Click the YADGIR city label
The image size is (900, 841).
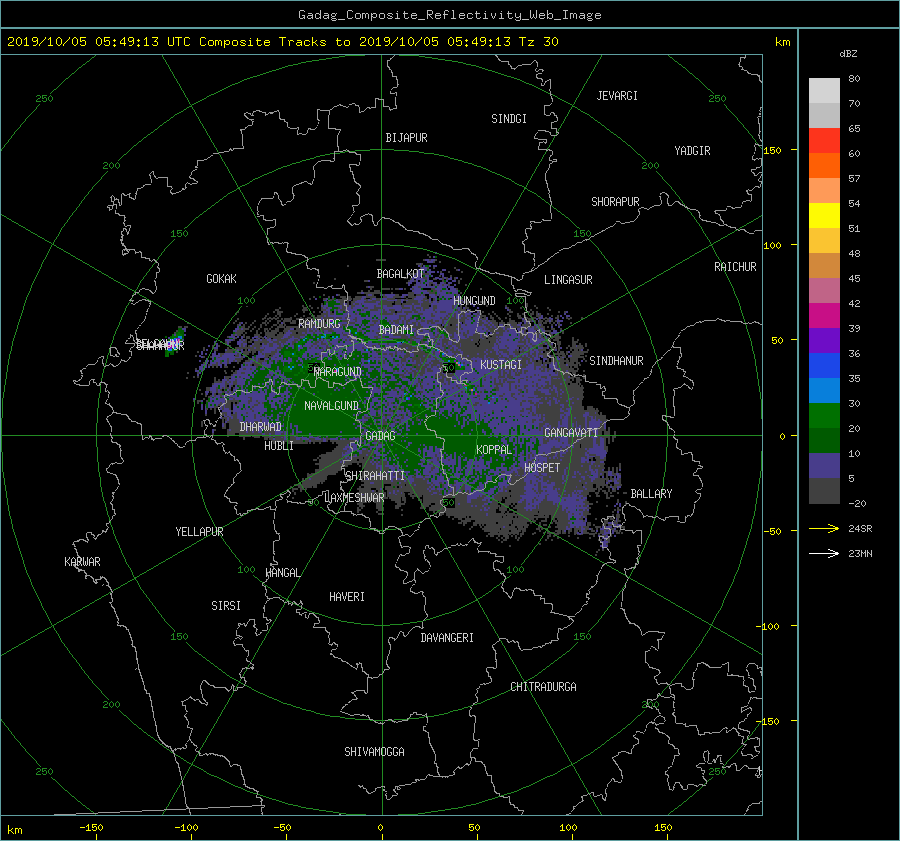(x=692, y=151)
